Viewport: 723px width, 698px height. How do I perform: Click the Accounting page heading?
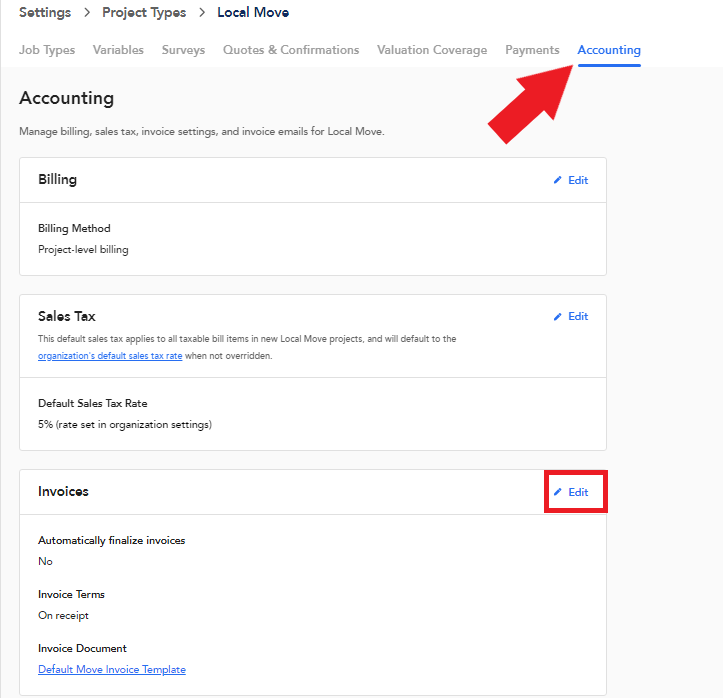pos(66,98)
